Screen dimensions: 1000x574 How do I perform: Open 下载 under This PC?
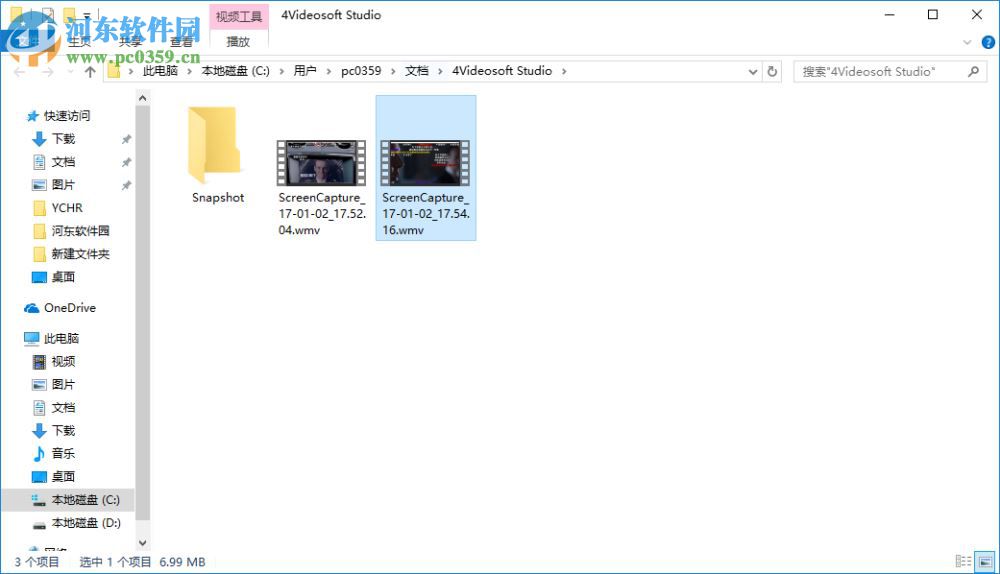64,430
